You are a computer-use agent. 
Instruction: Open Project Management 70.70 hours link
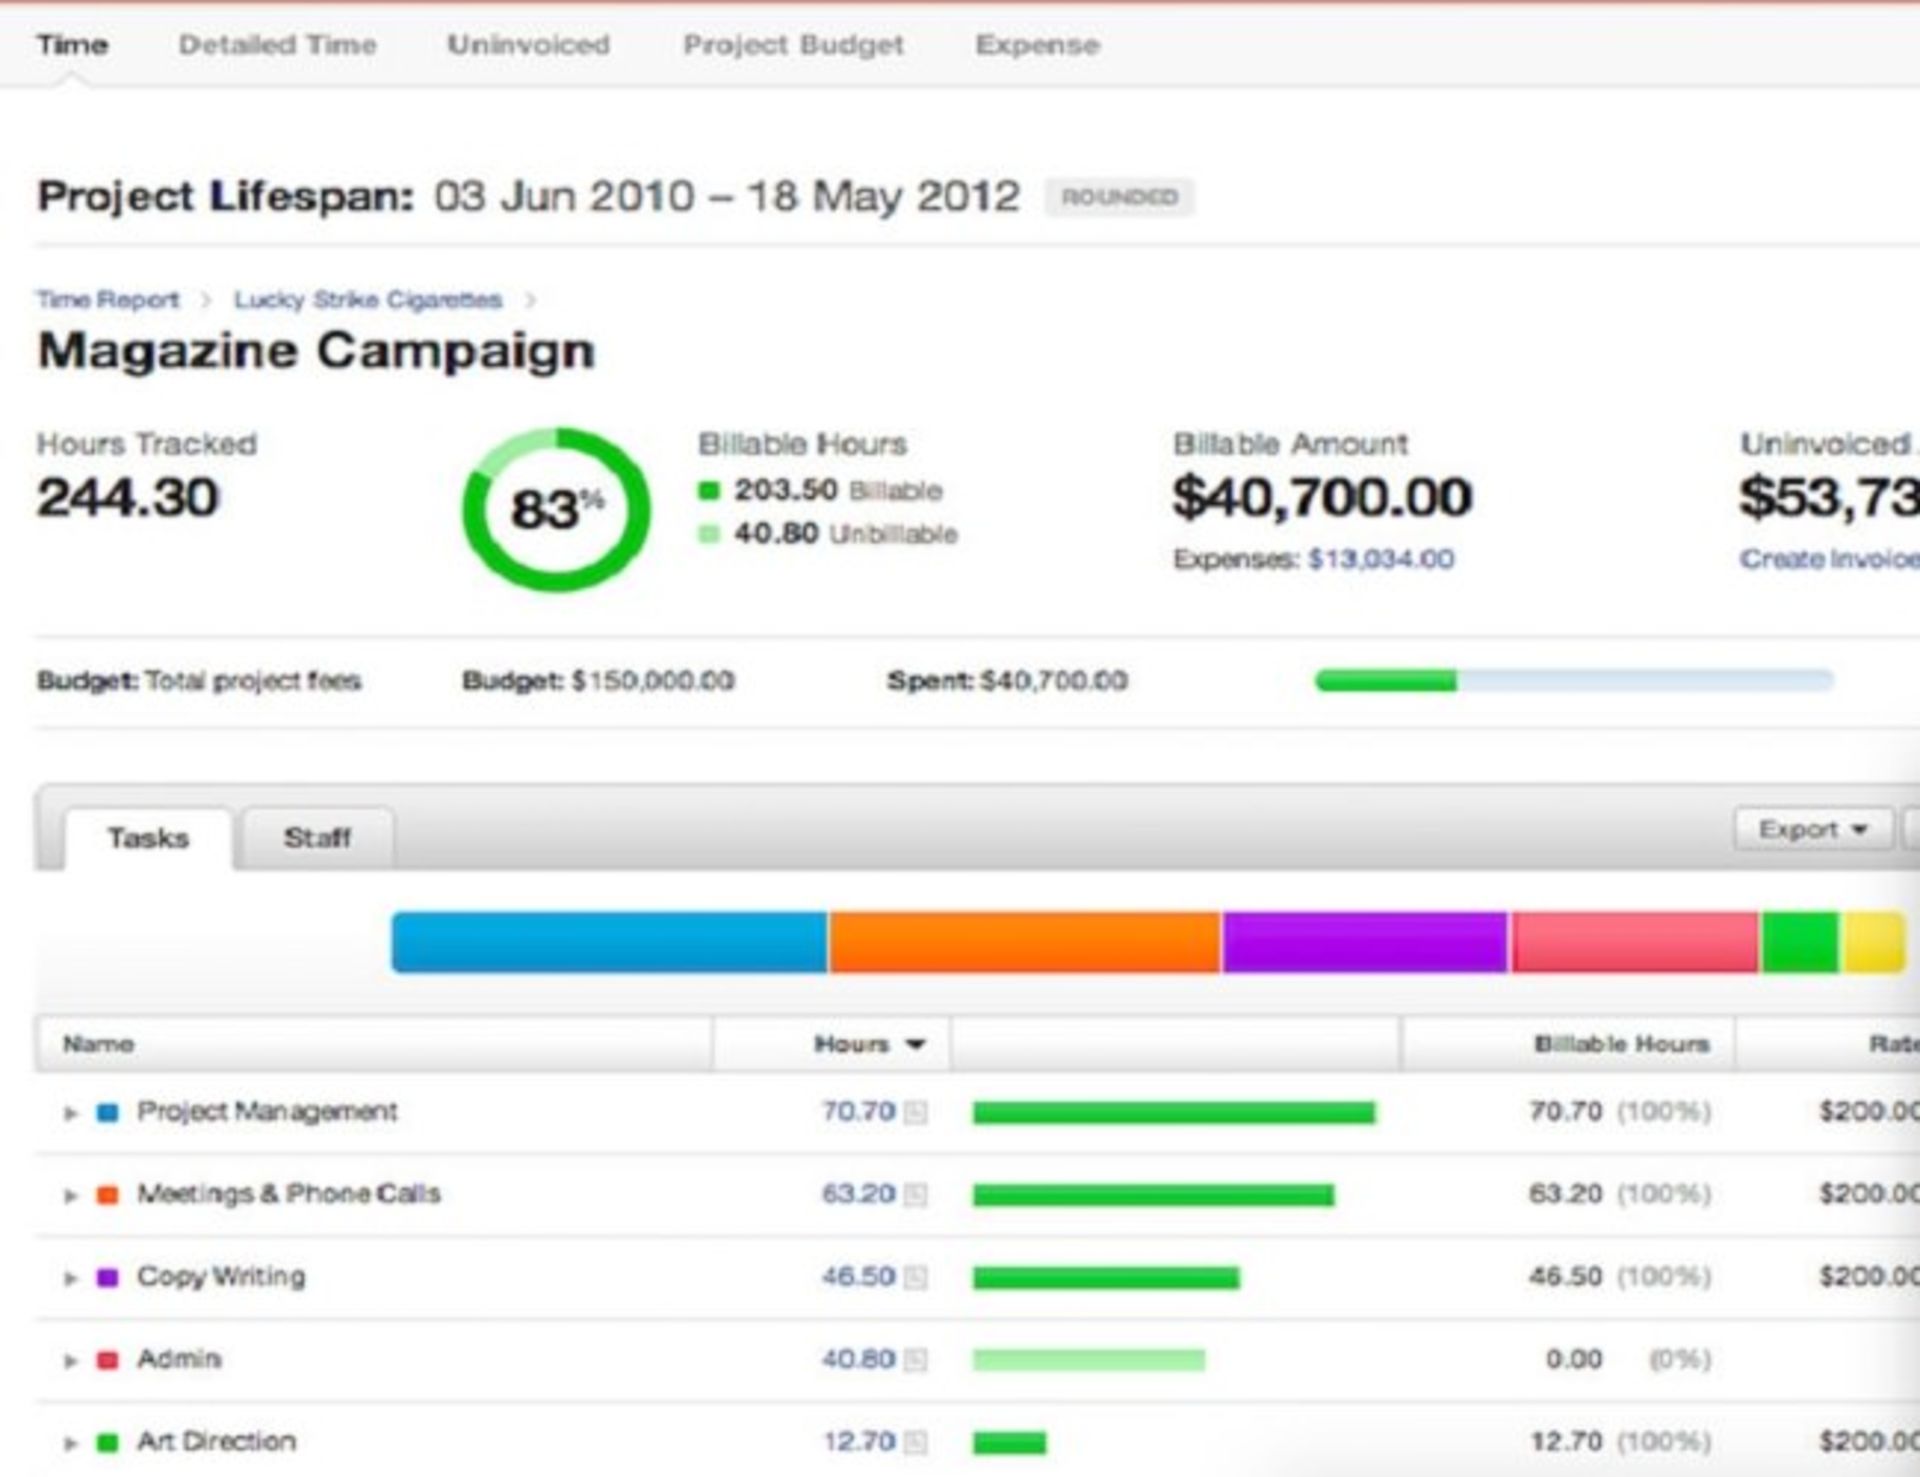tap(858, 1112)
